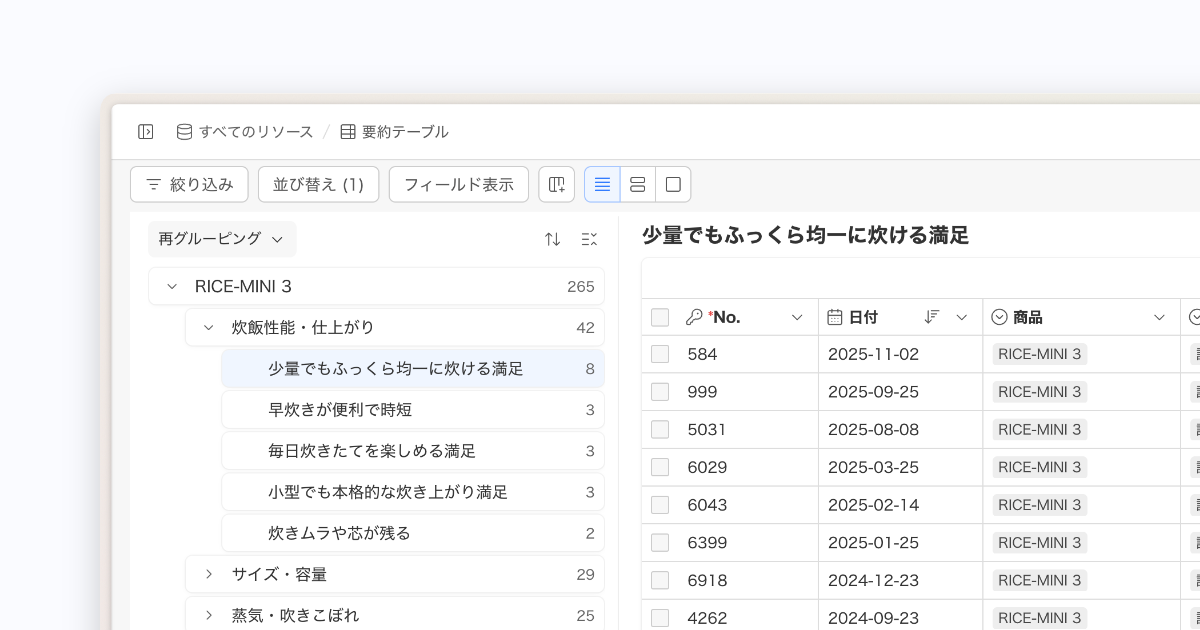Toggle the sidebar panel icon

tap(146, 132)
